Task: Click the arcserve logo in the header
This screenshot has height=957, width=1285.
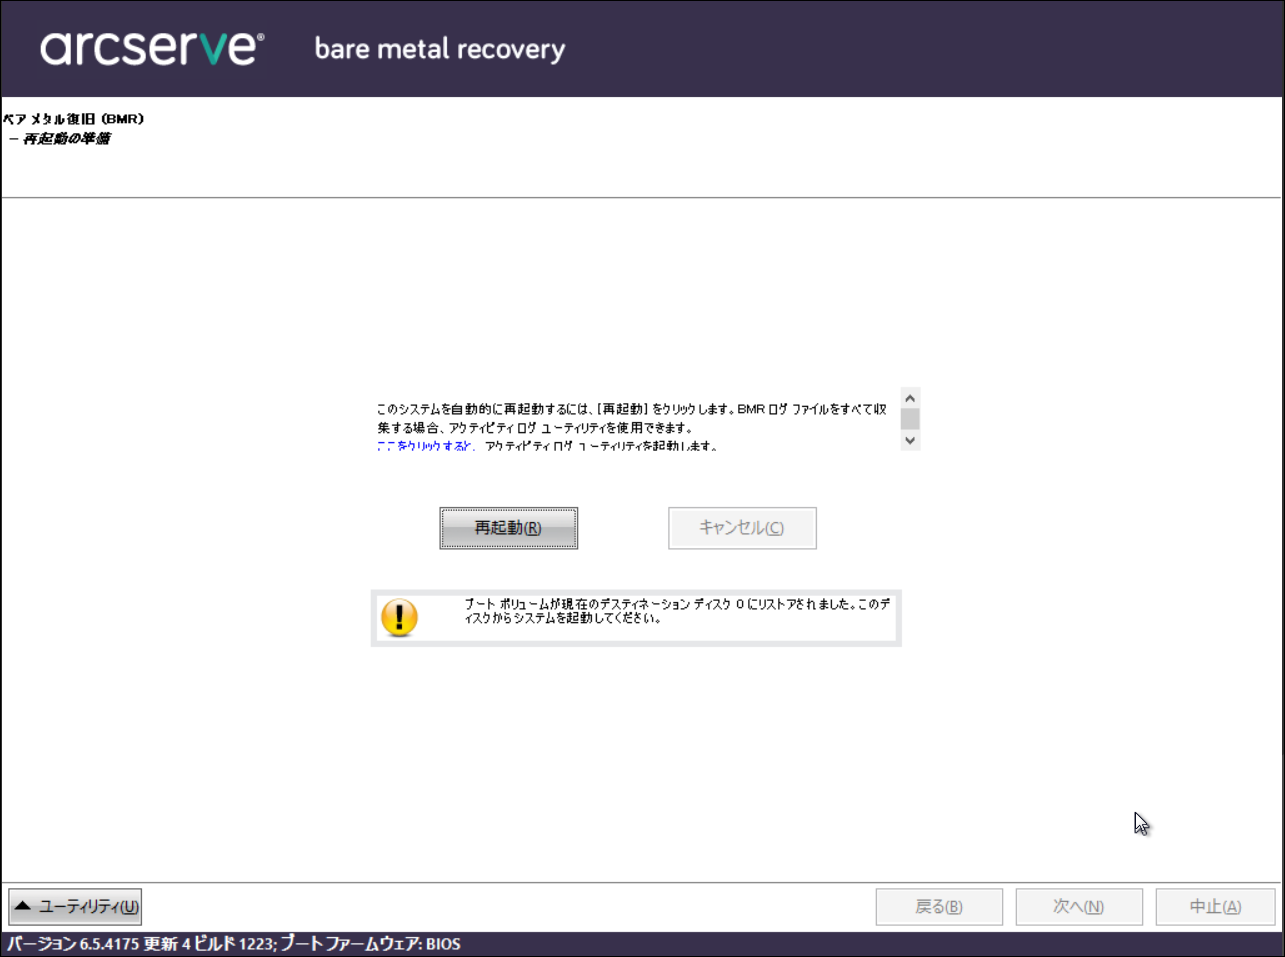Action: (152, 48)
